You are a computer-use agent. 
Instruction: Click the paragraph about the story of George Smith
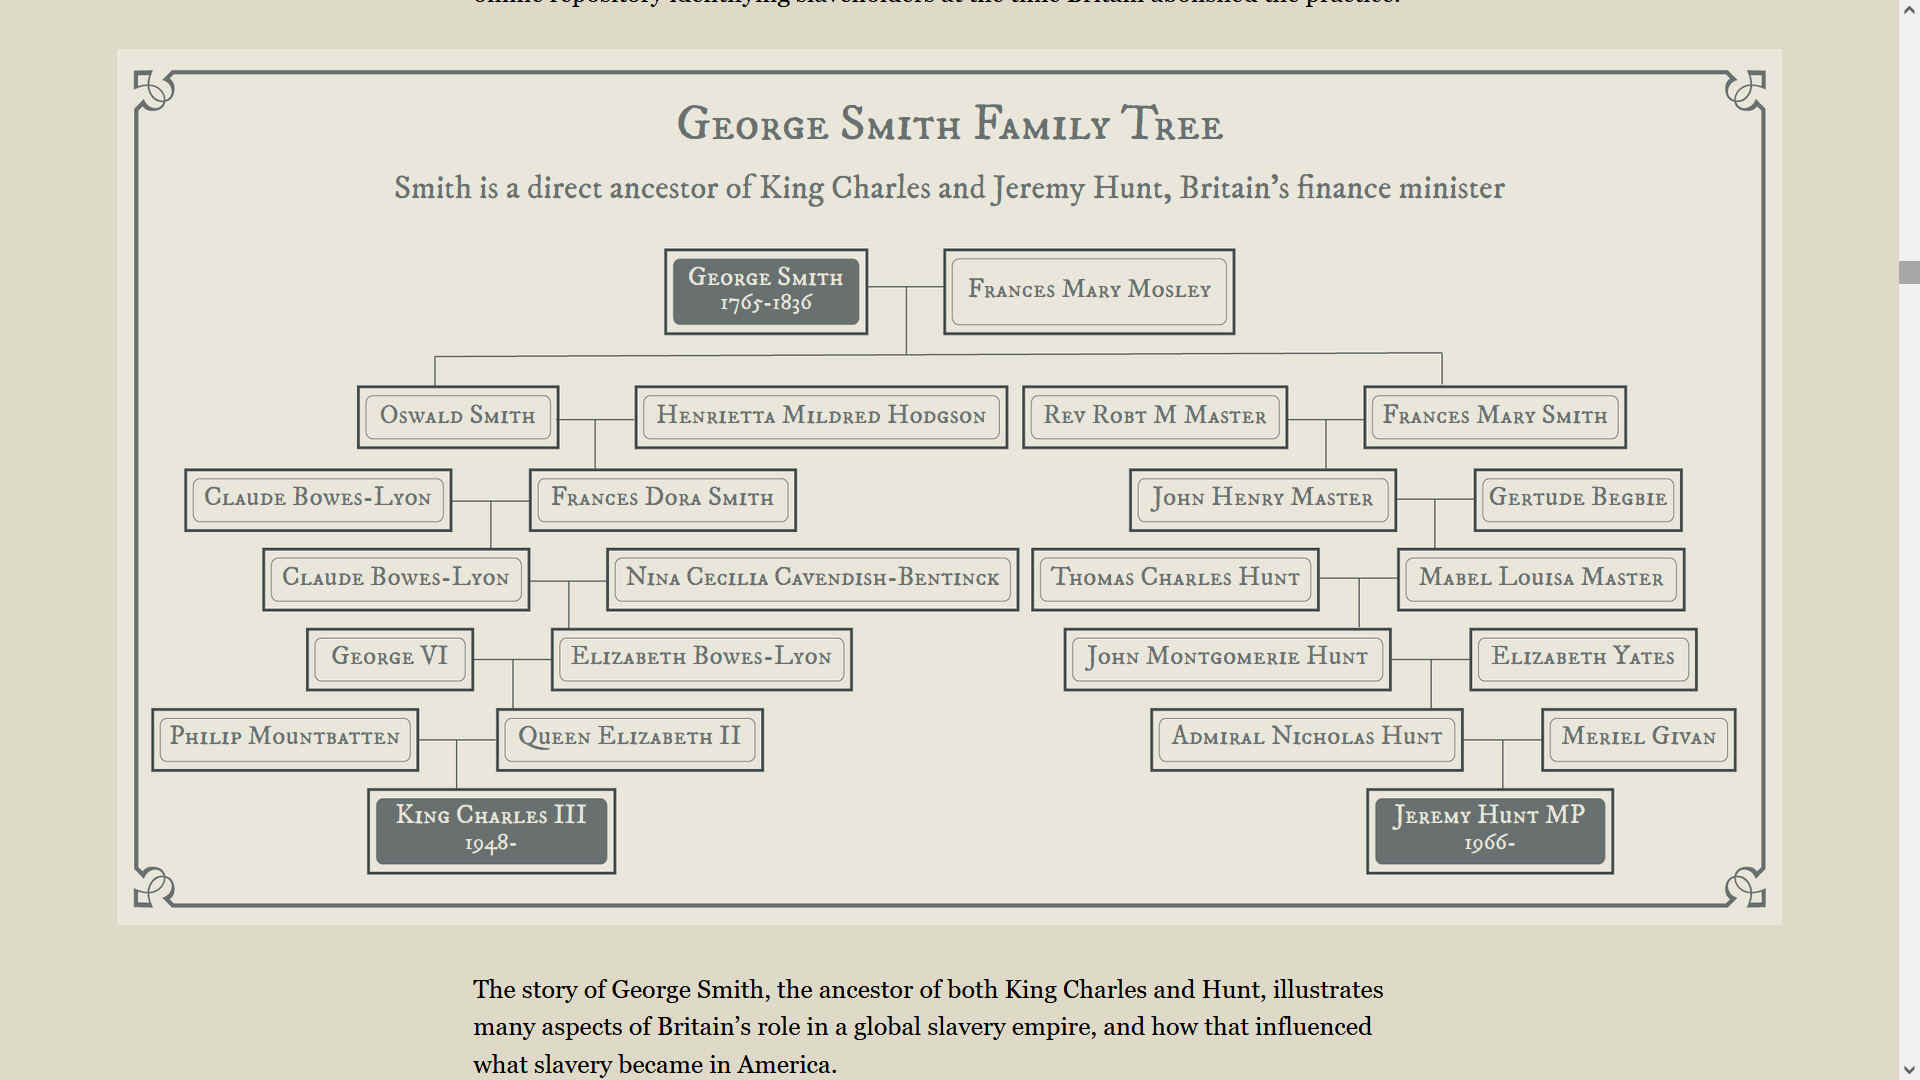pyautogui.click(x=928, y=1027)
